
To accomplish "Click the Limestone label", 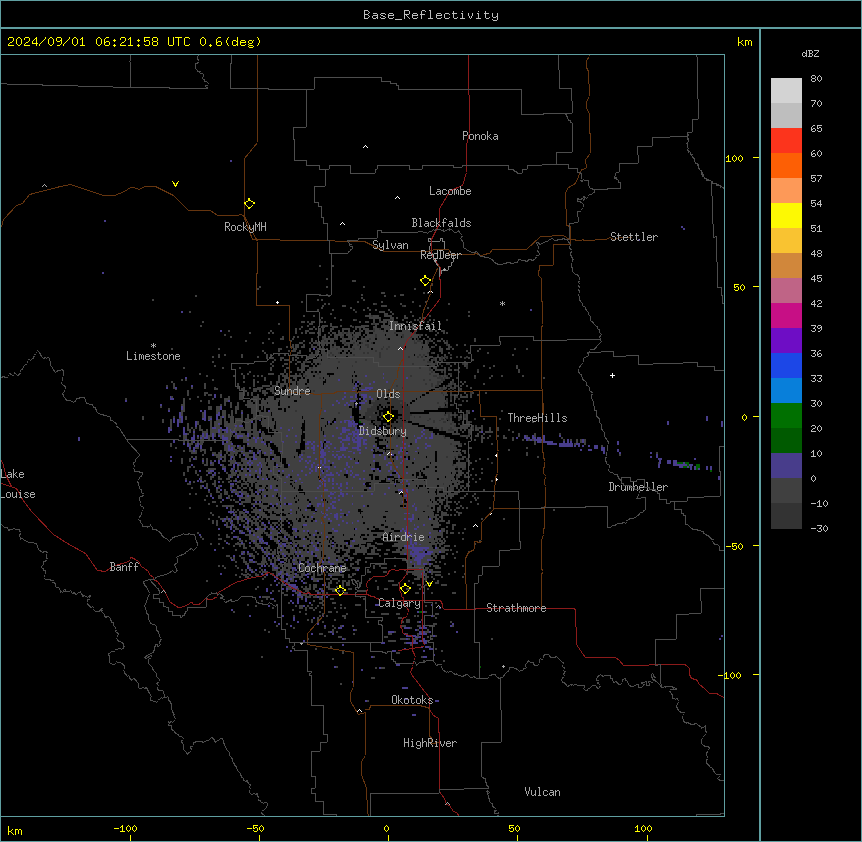I will pos(153,356).
